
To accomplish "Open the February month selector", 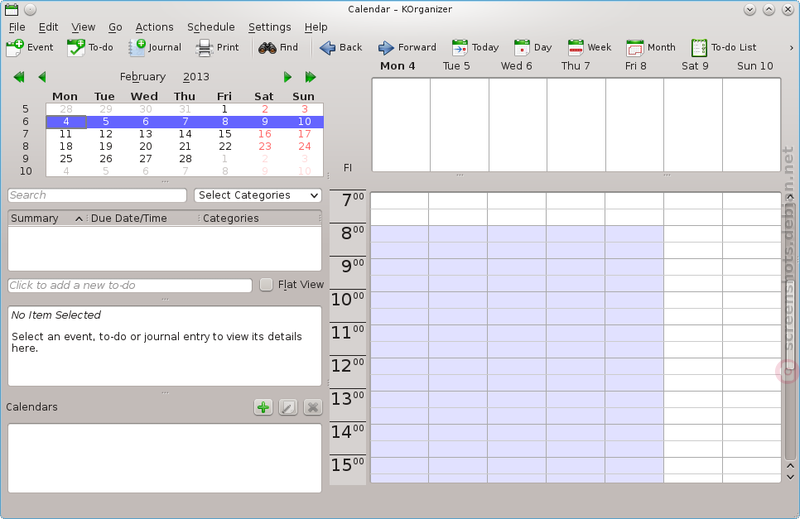I will point(143,77).
